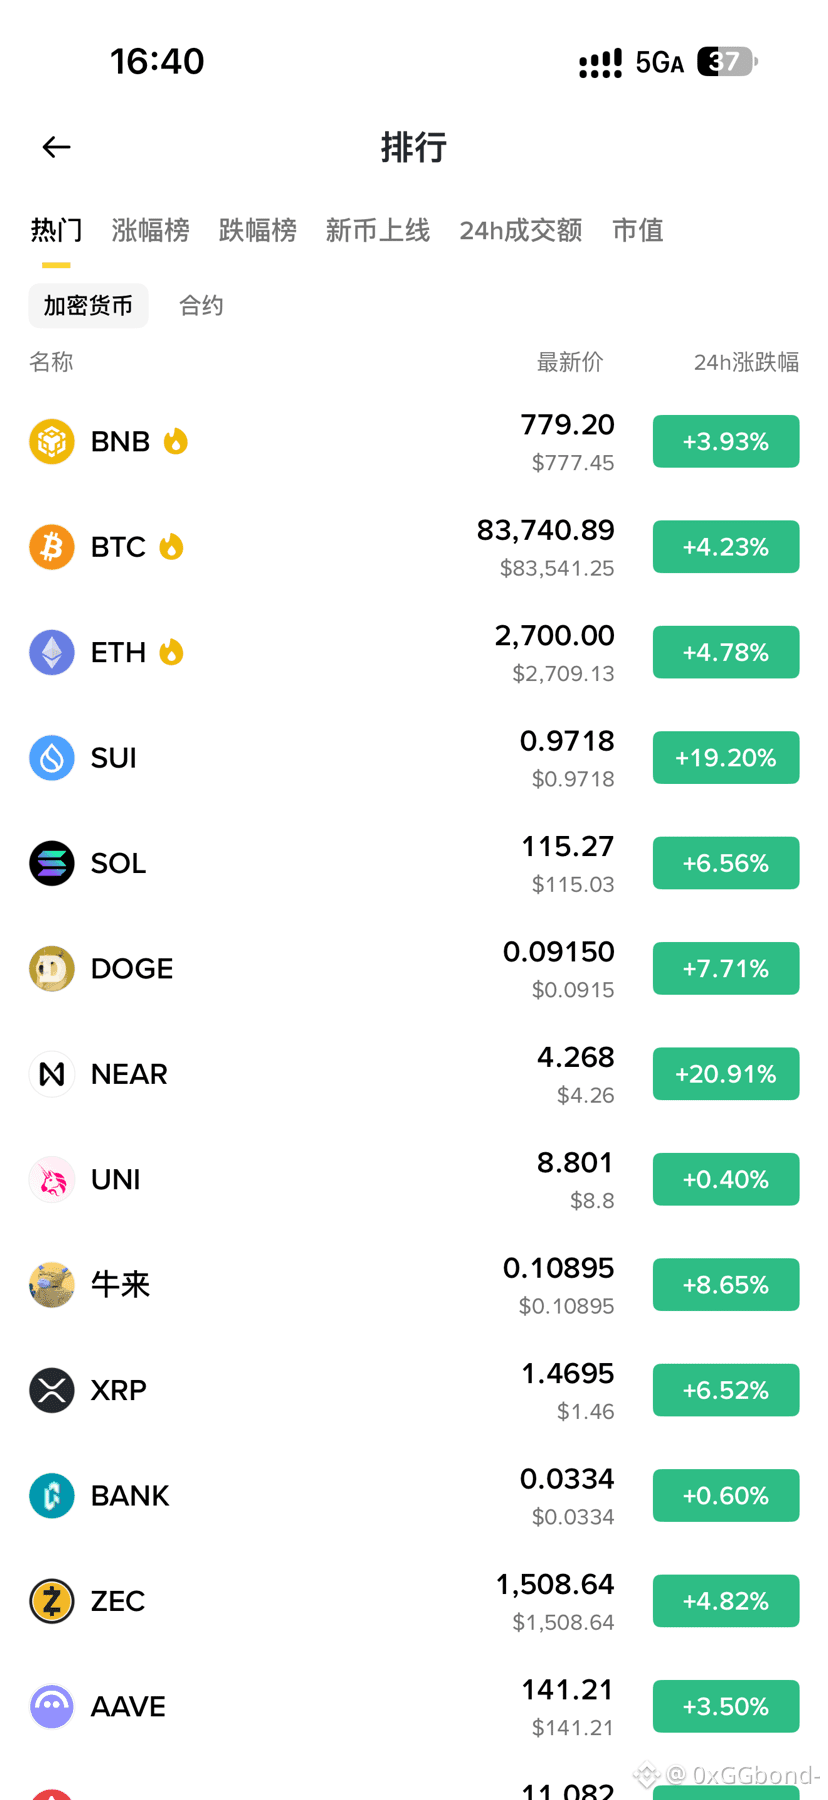The height and width of the screenshot is (1800, 828).
Task: Switch to the 涨幅榜 tab
Action: click(x=150, y=231)
